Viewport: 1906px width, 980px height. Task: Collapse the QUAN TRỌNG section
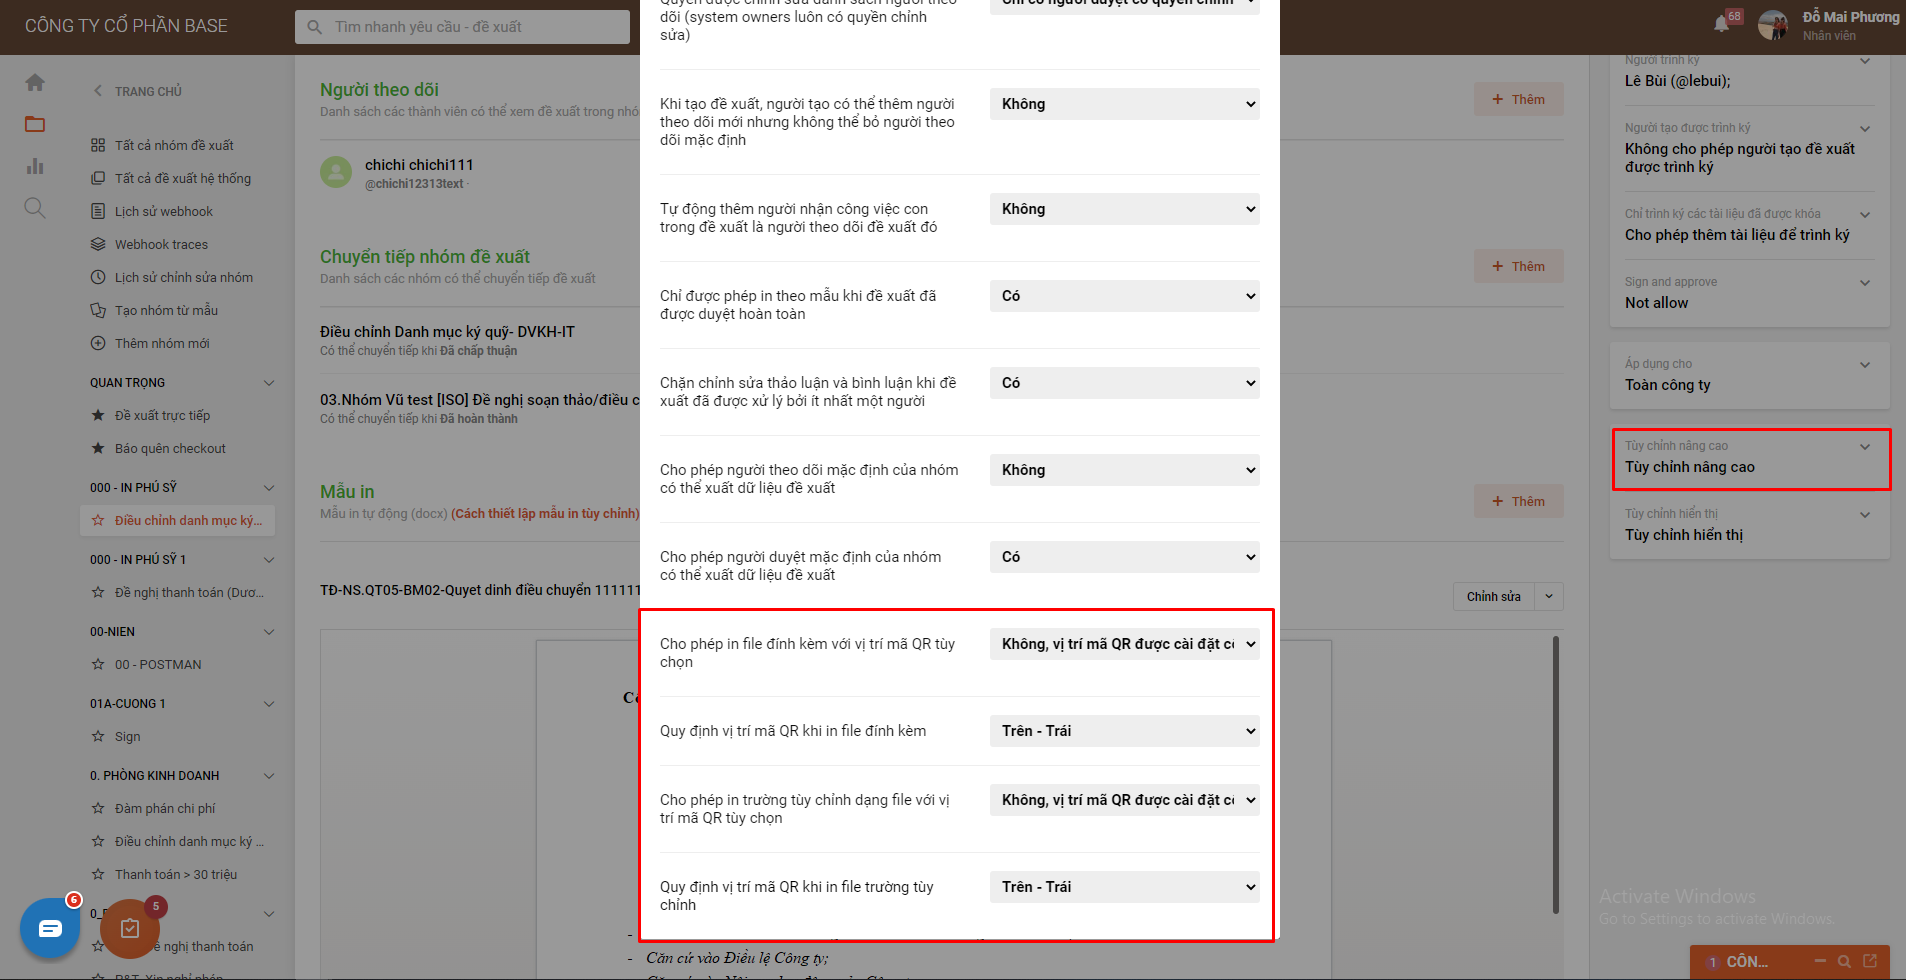(x=268, y=383)
